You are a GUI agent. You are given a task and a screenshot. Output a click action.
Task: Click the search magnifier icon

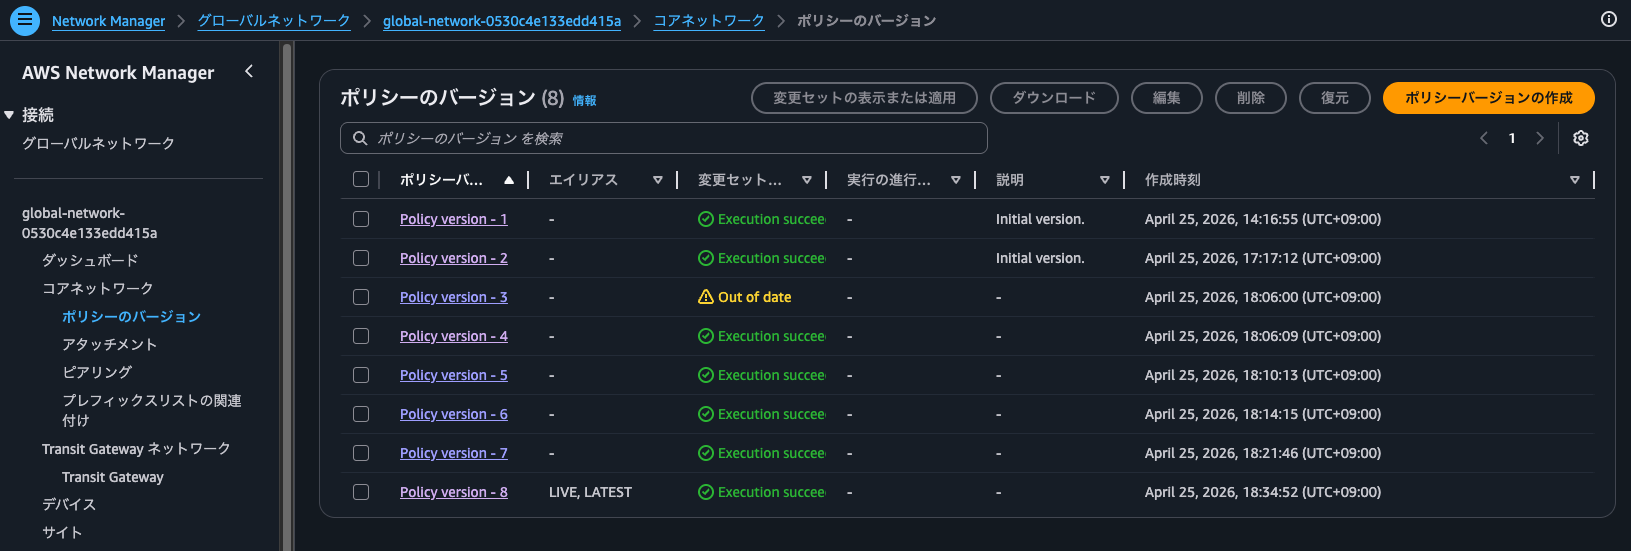(361, 138)
